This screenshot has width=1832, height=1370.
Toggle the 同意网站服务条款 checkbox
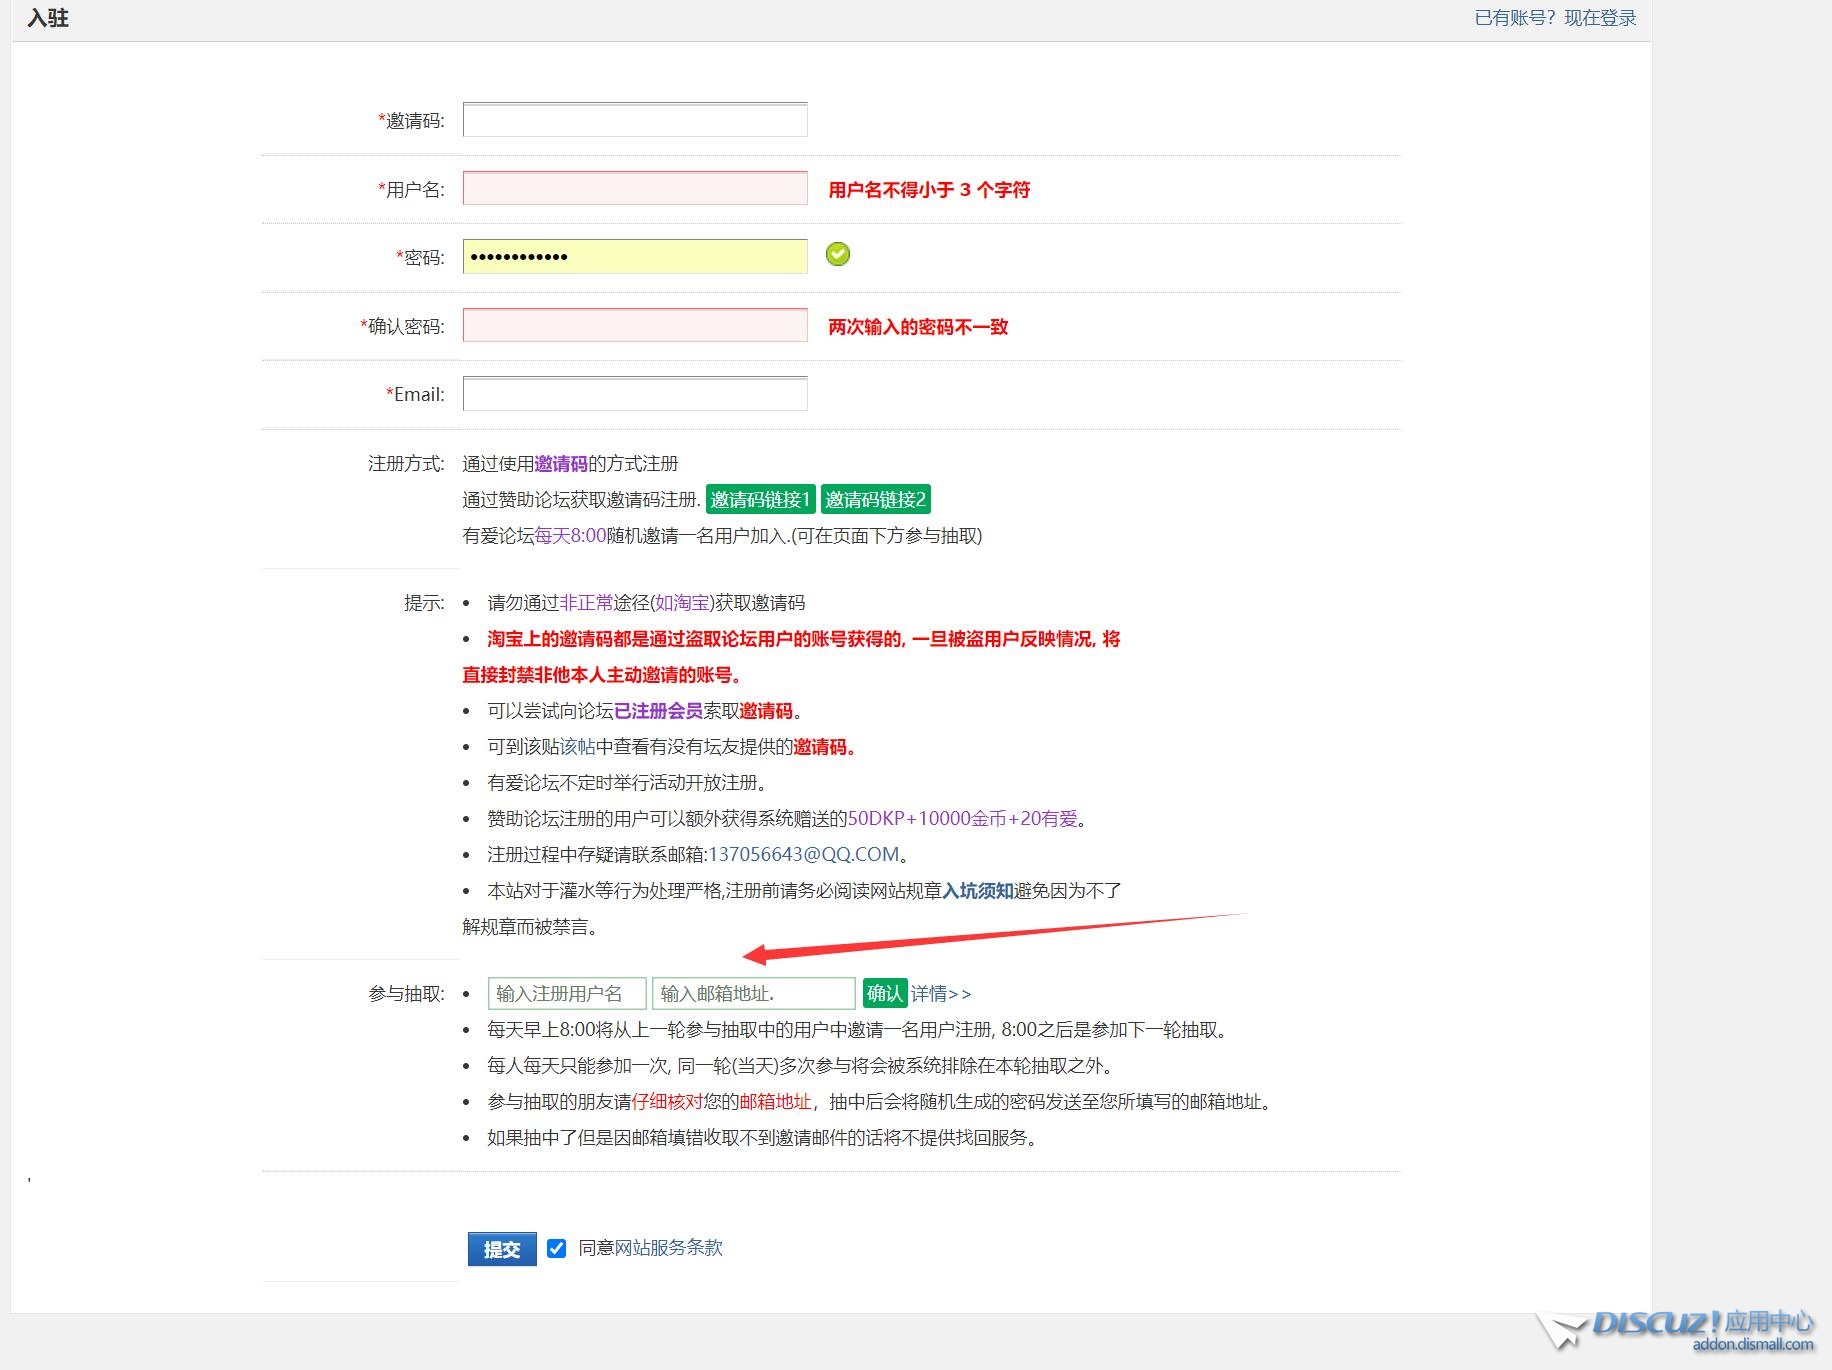[x=557, y=1248]
